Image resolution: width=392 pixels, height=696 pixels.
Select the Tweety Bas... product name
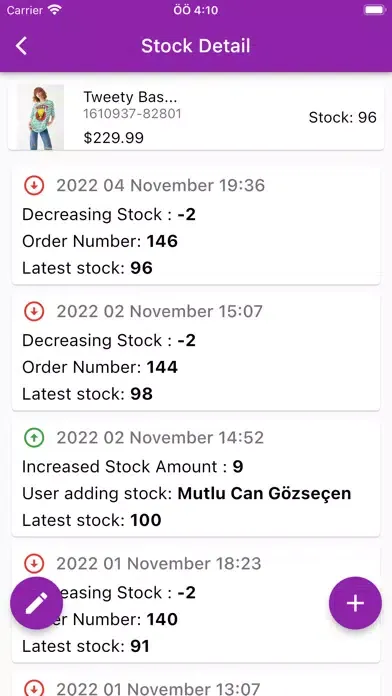130,97
